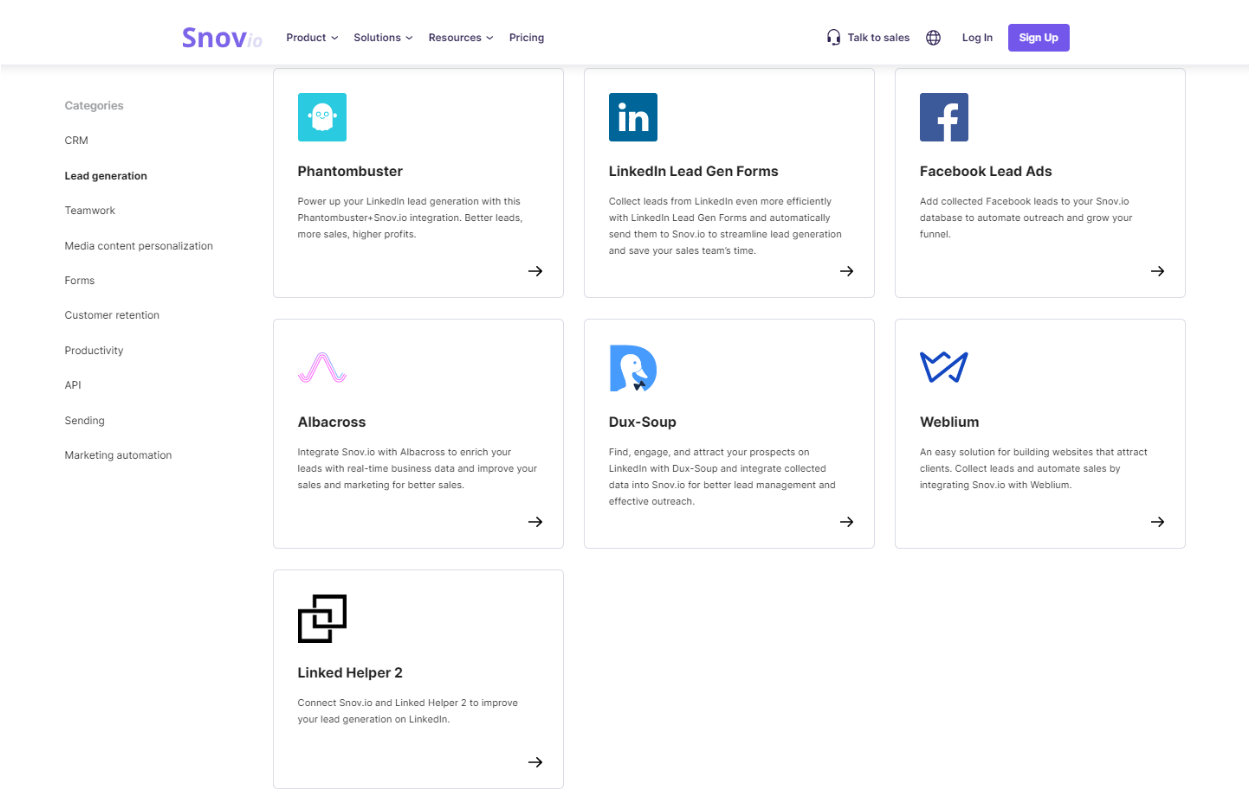Click the Log In link
1250x801 pixels.
pos(977,38)
